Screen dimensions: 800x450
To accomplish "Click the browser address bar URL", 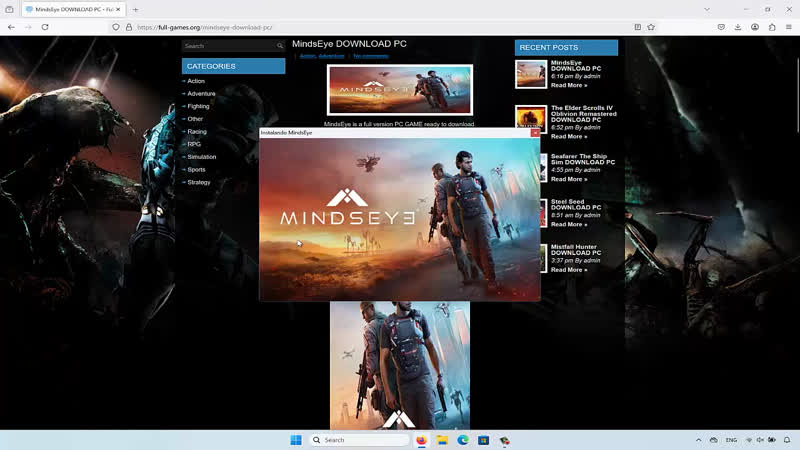I will coord(205,27).
